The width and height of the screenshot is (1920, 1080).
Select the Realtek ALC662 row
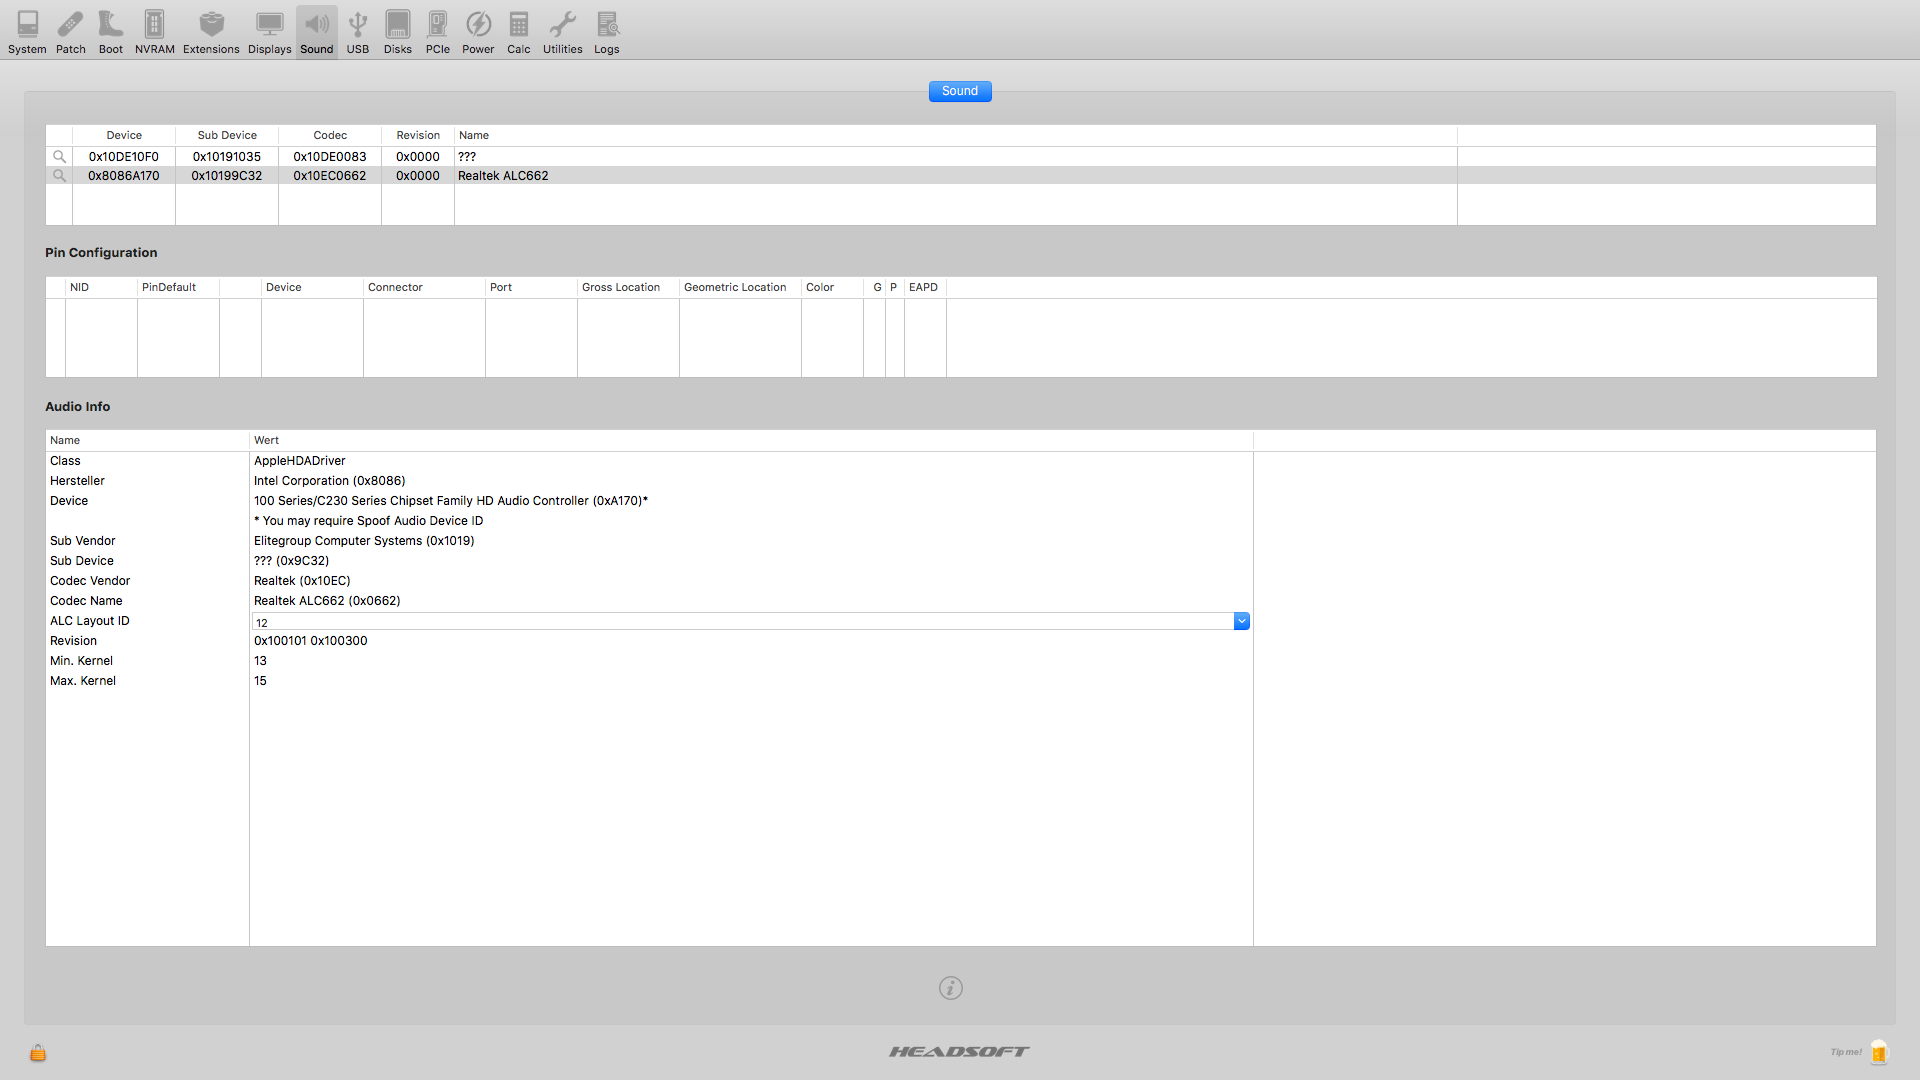pos(502,176)
